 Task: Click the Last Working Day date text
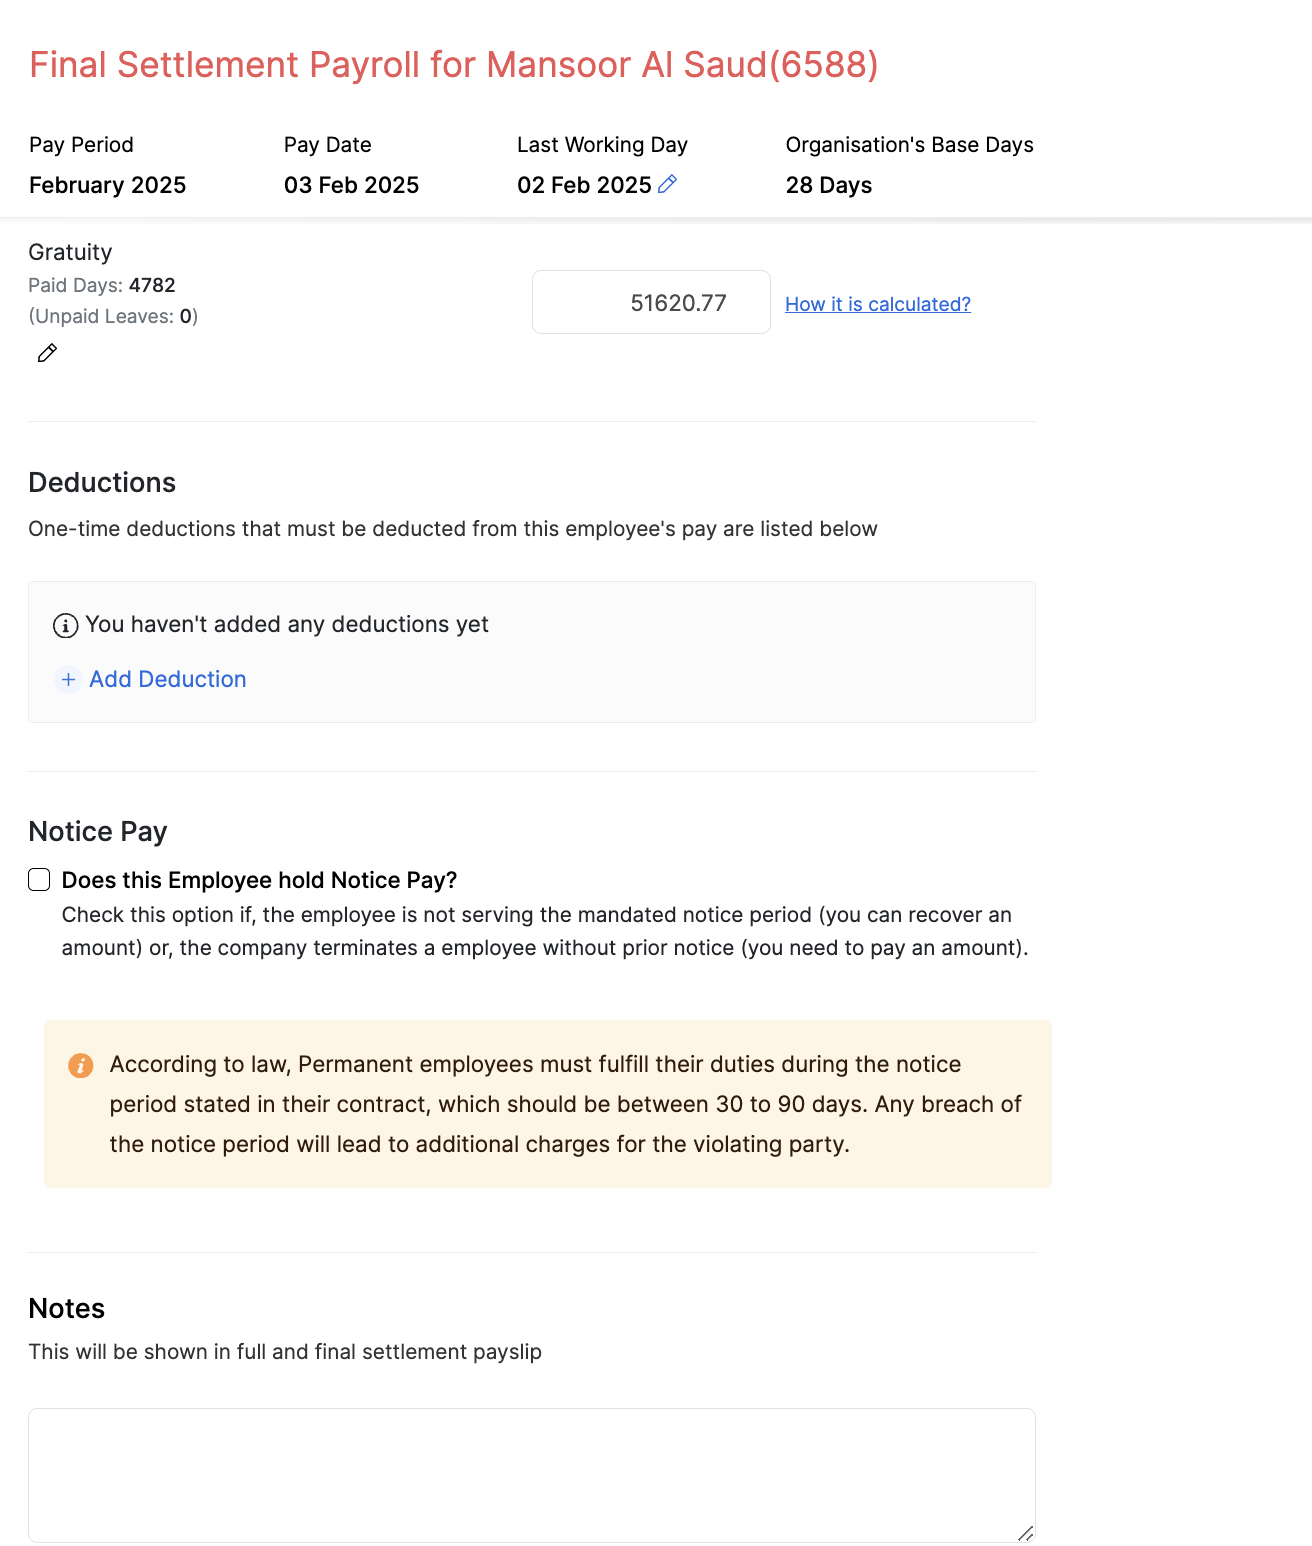584,185
